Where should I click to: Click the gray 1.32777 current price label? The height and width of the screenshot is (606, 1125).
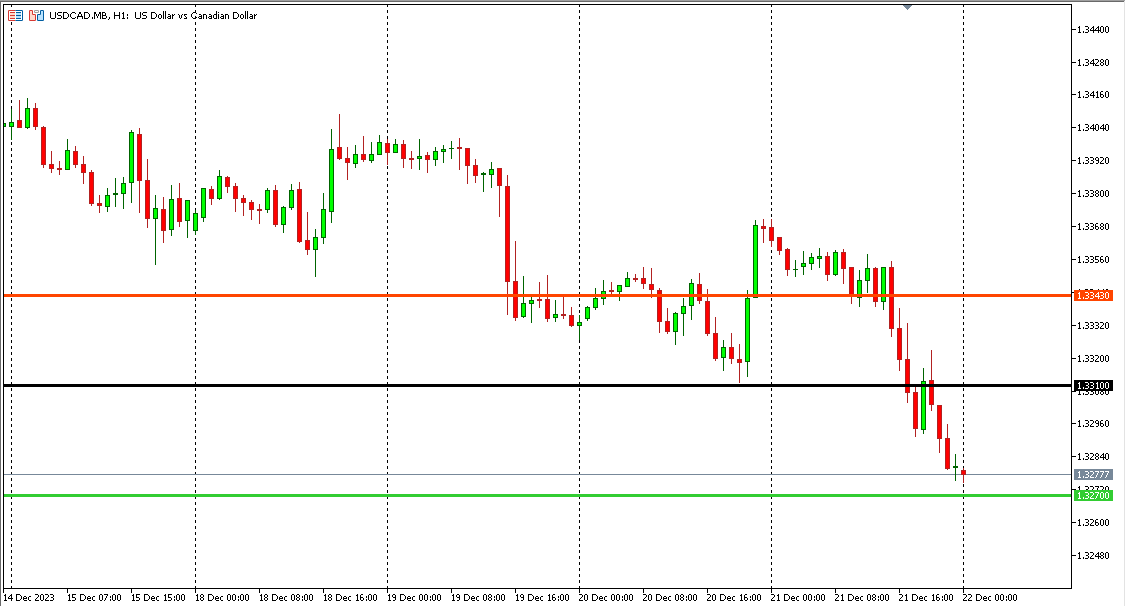click(x=1092, y=474)
